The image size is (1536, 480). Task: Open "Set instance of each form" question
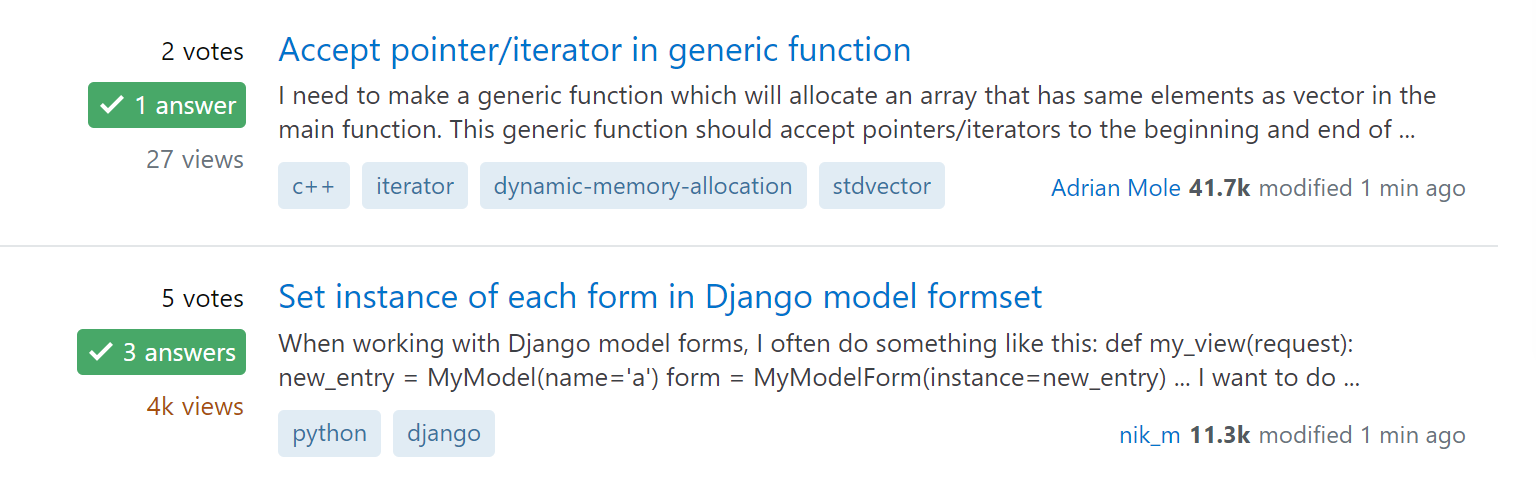(660, 297)
